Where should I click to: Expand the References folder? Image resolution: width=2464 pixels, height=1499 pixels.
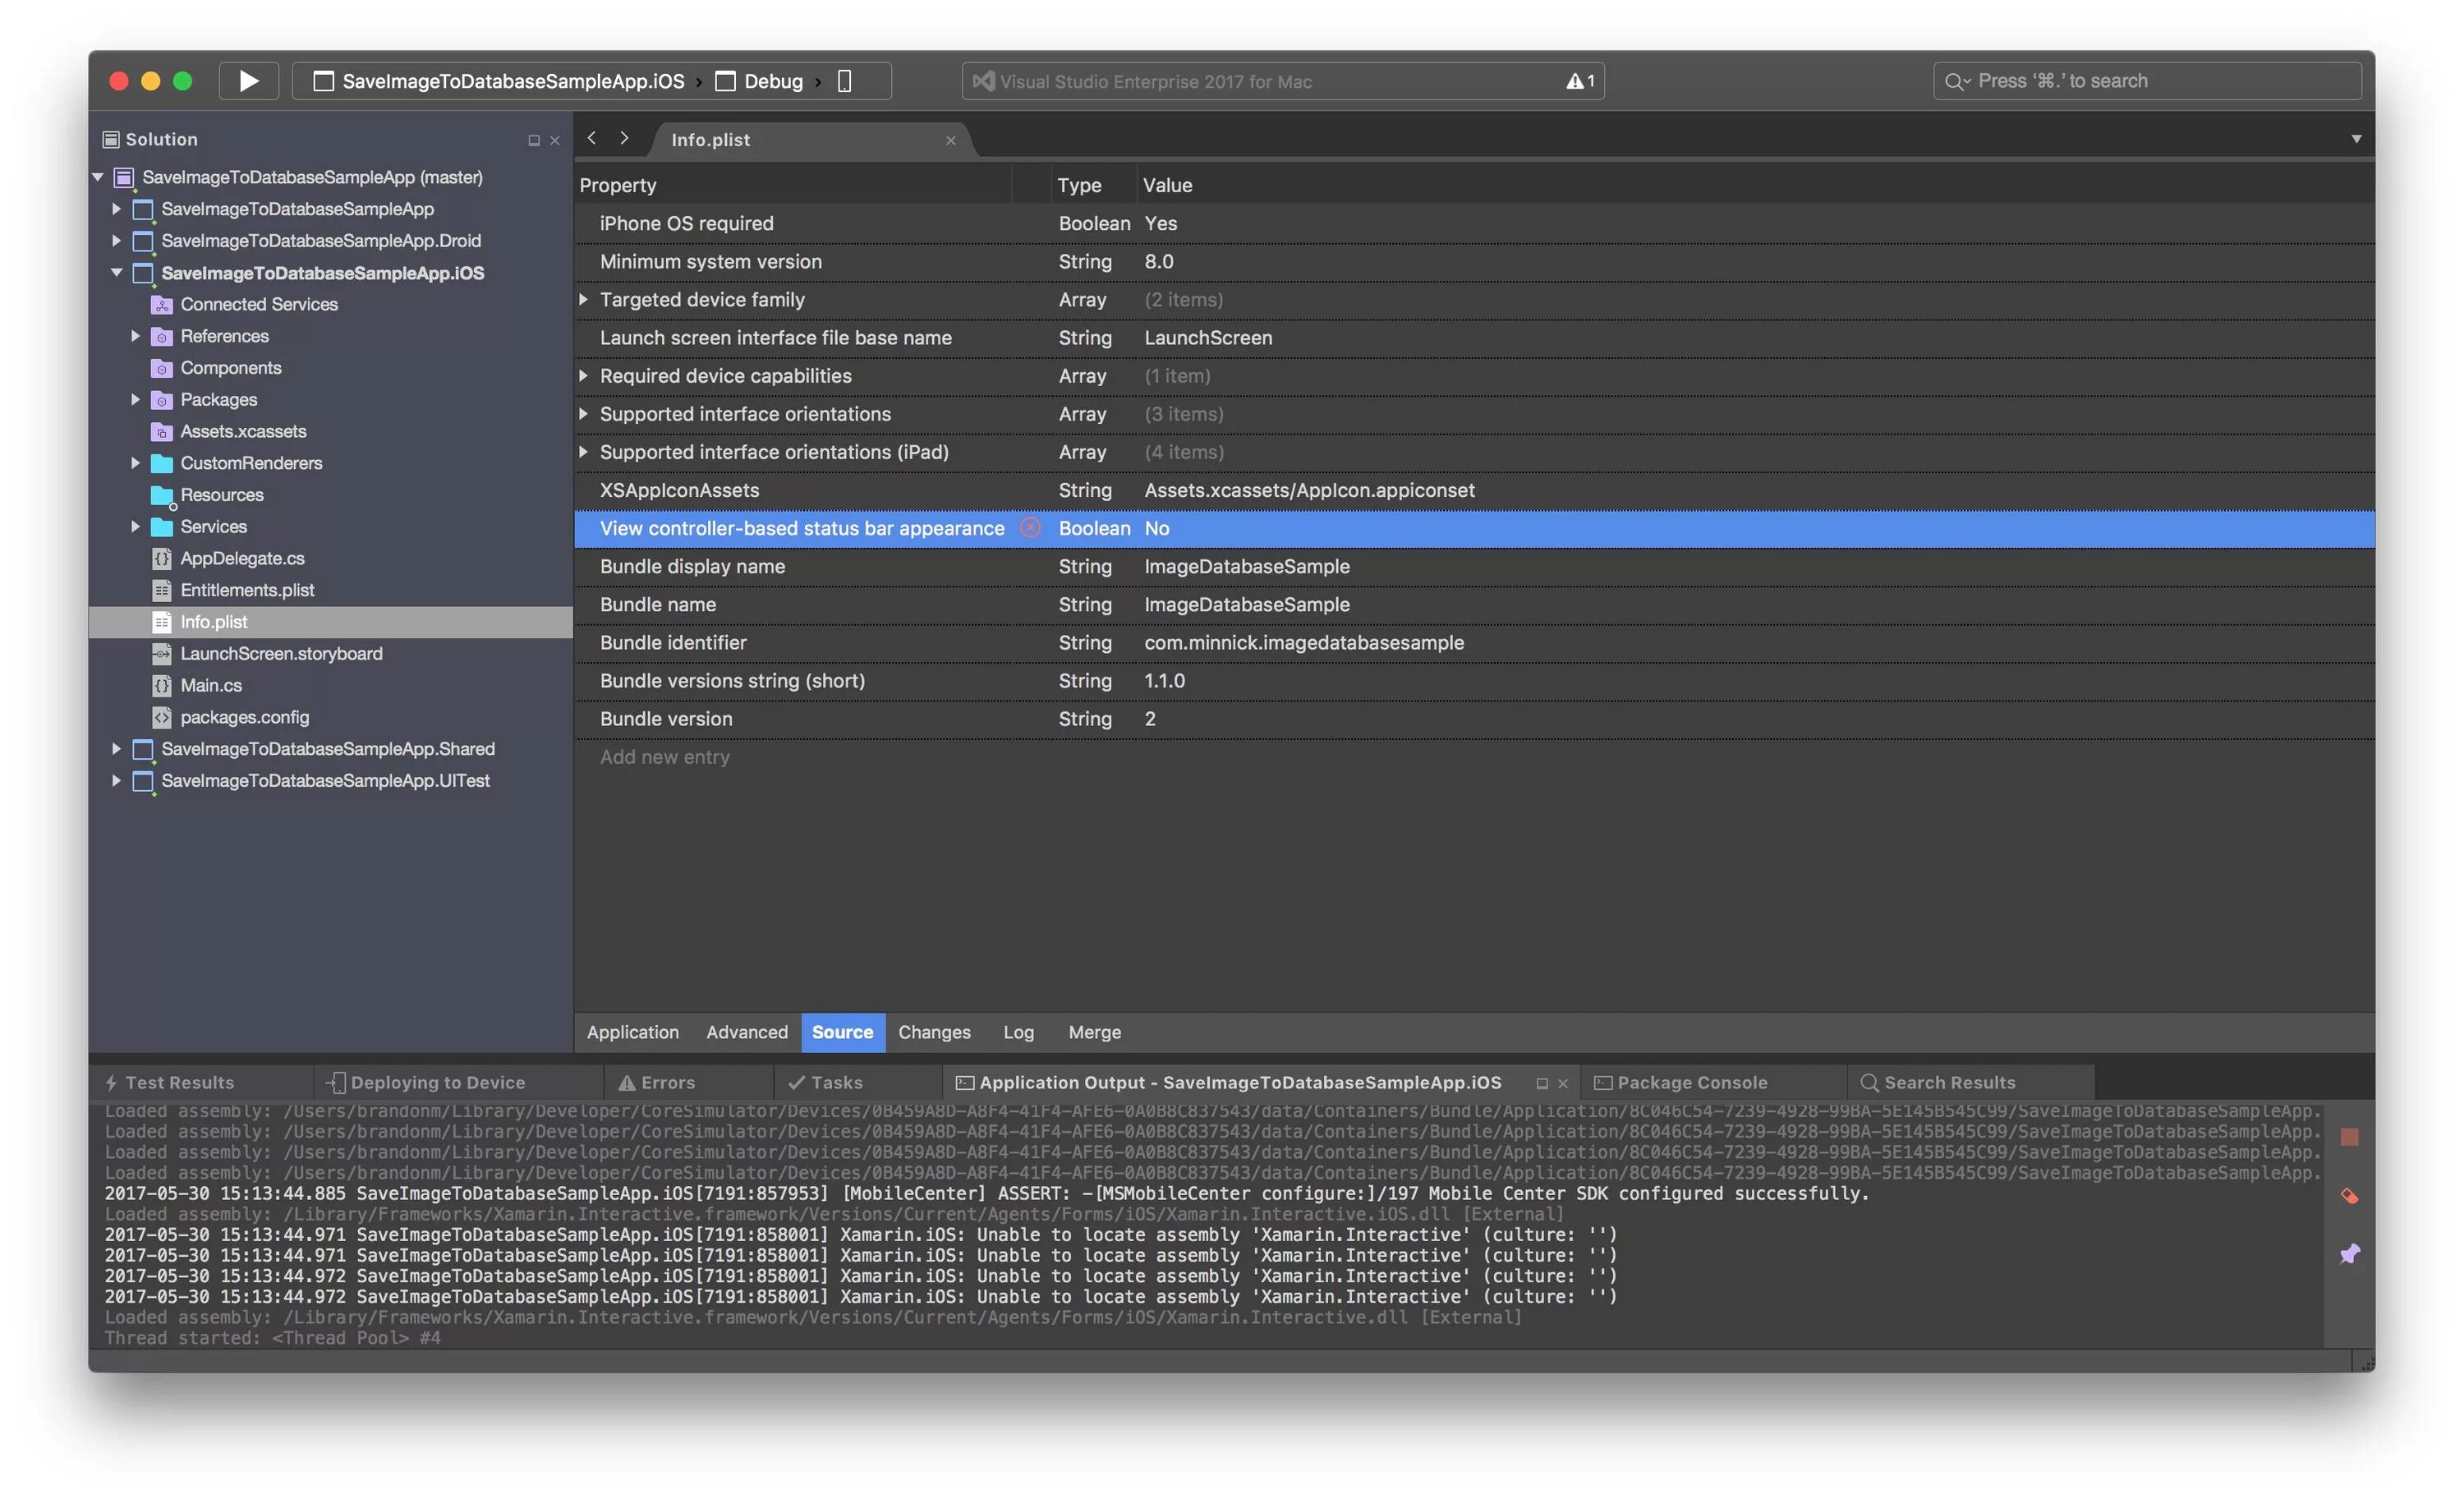(135, 336)
